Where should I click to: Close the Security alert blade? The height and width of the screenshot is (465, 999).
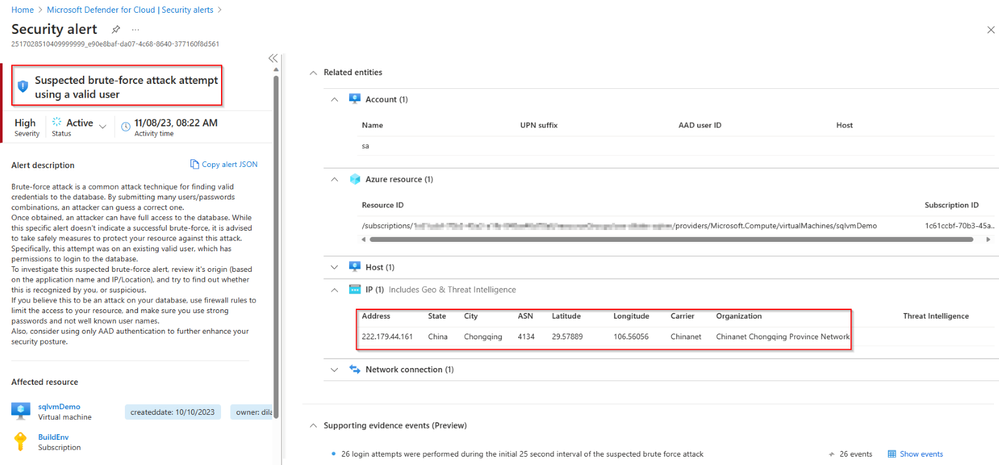989,29
